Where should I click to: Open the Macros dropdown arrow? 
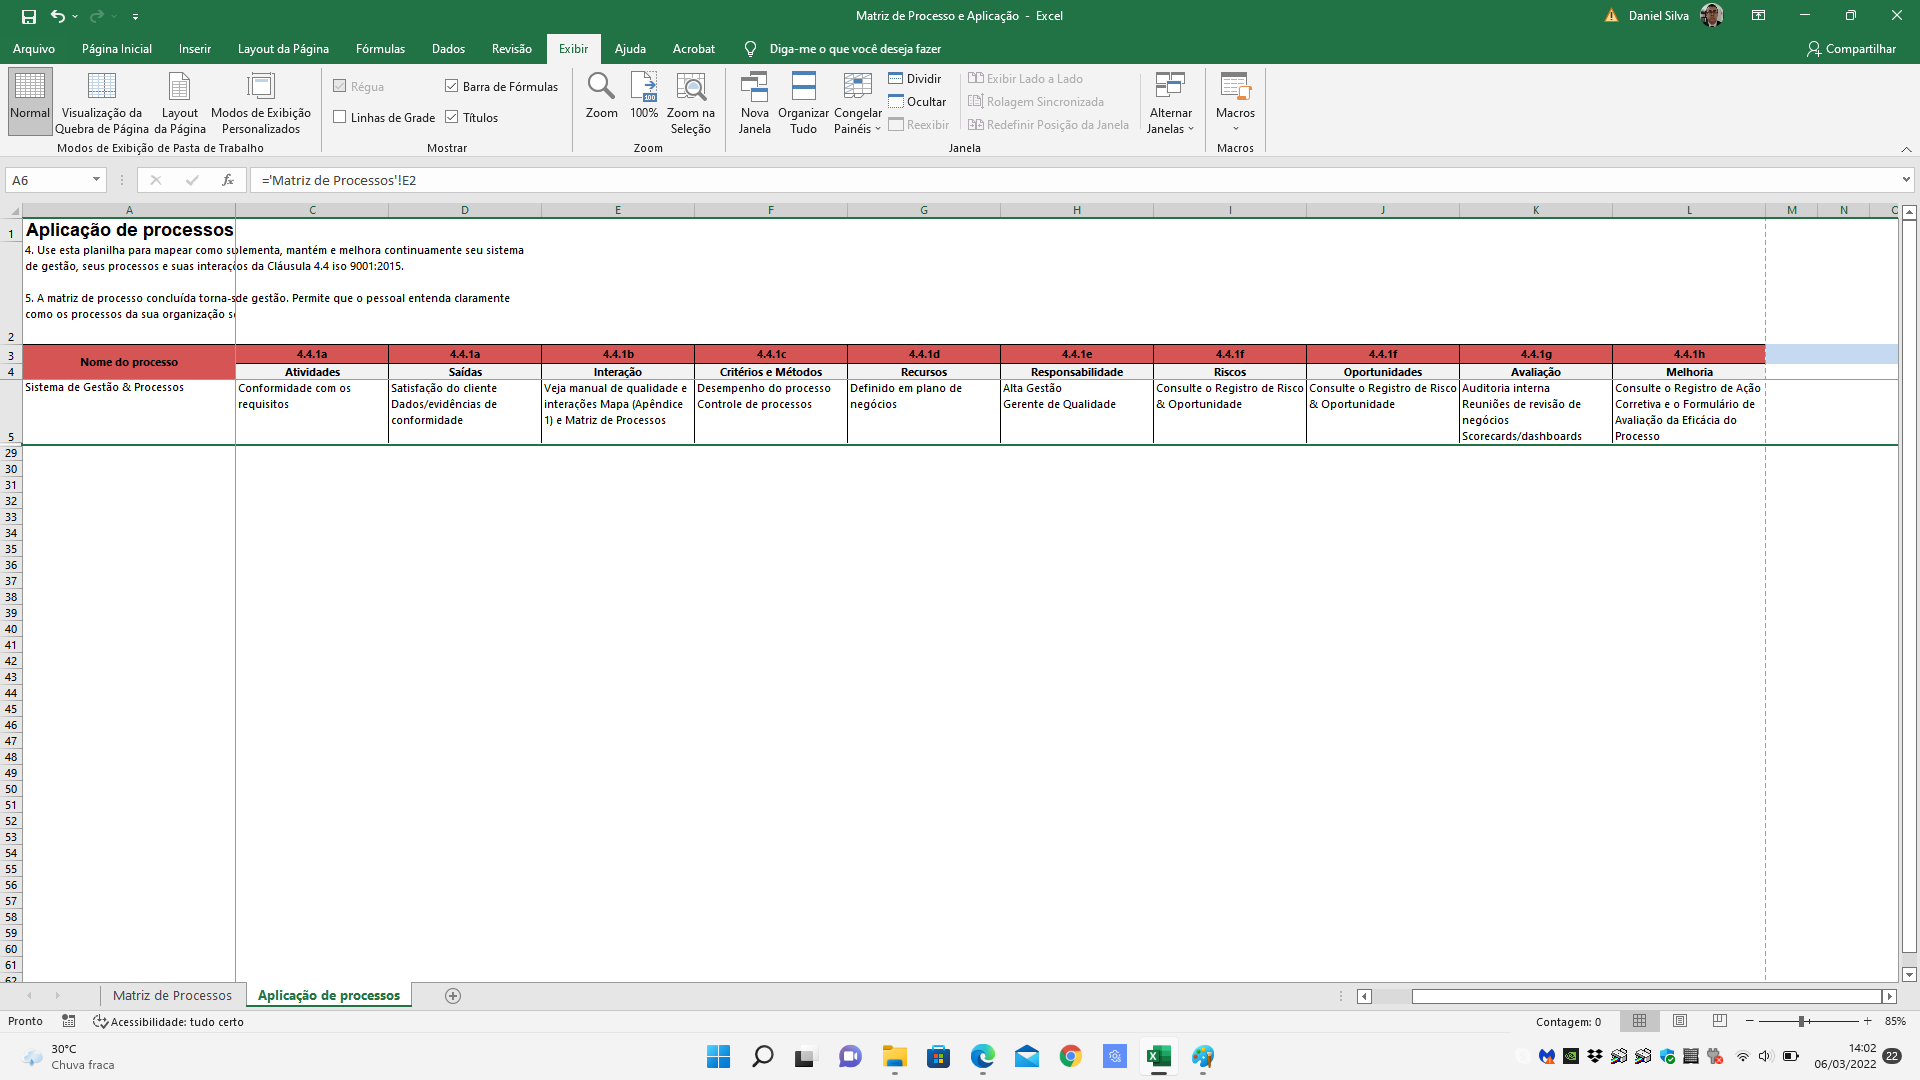tap(1235, 129)
